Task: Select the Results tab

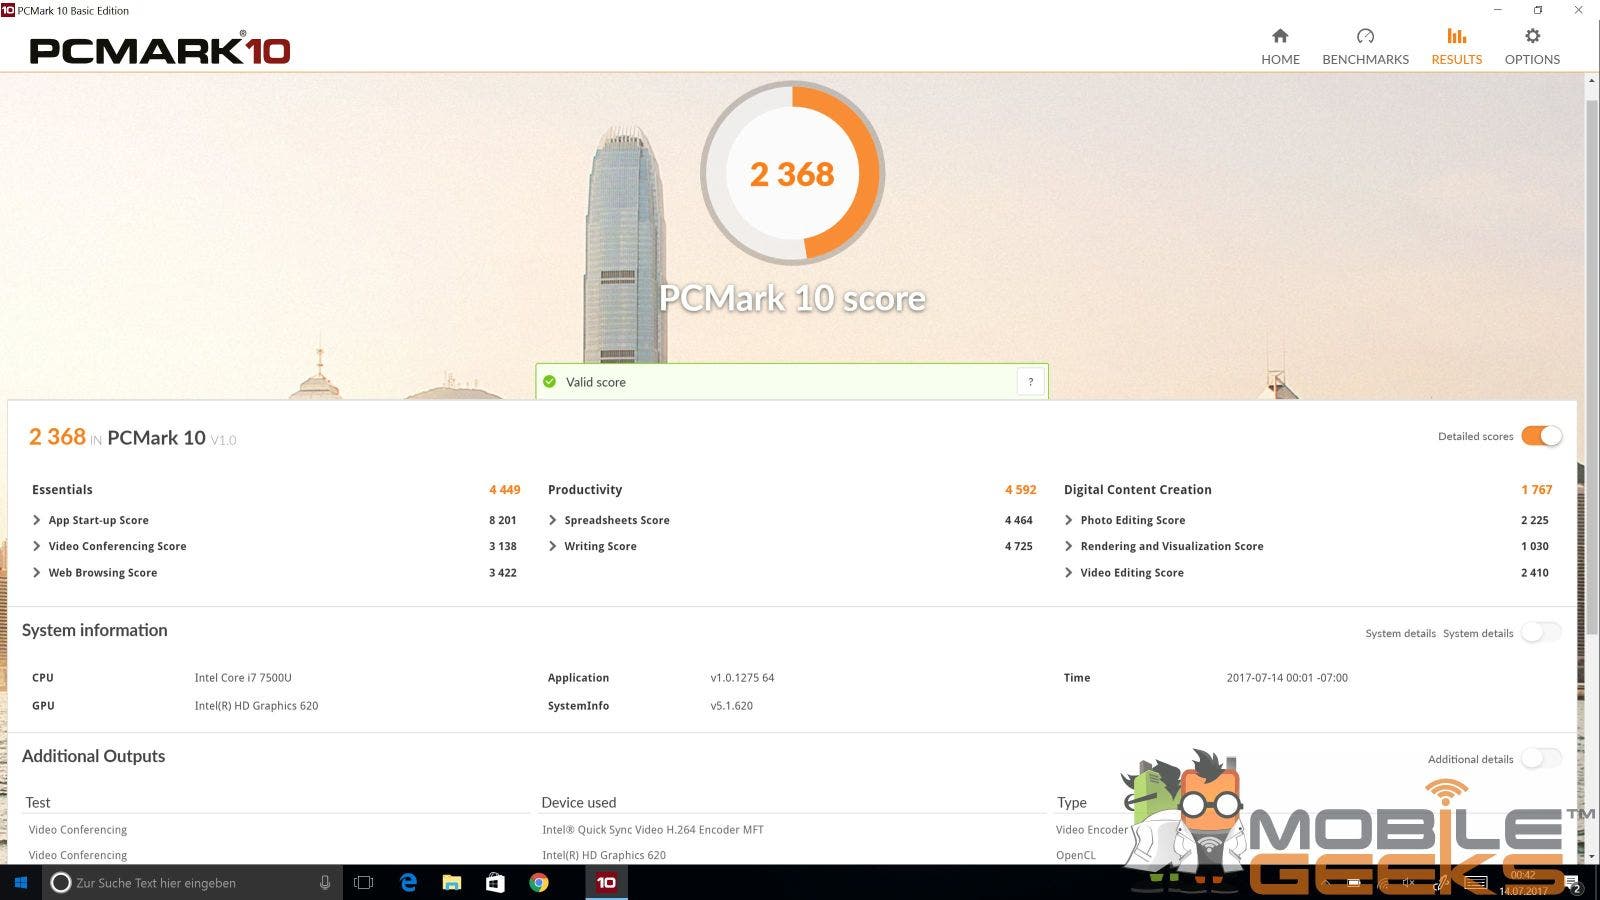Action: [1456, 47]
